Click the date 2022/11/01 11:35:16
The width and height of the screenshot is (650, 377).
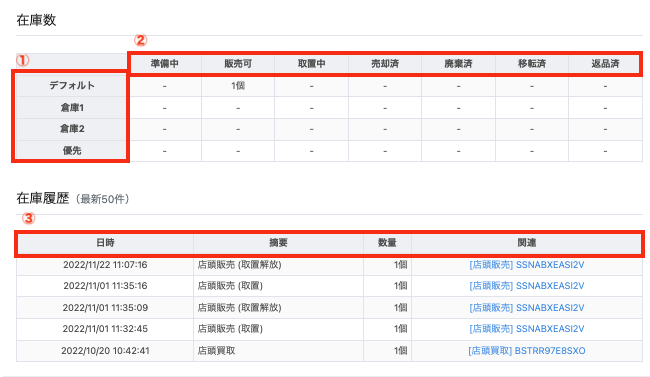105,286
